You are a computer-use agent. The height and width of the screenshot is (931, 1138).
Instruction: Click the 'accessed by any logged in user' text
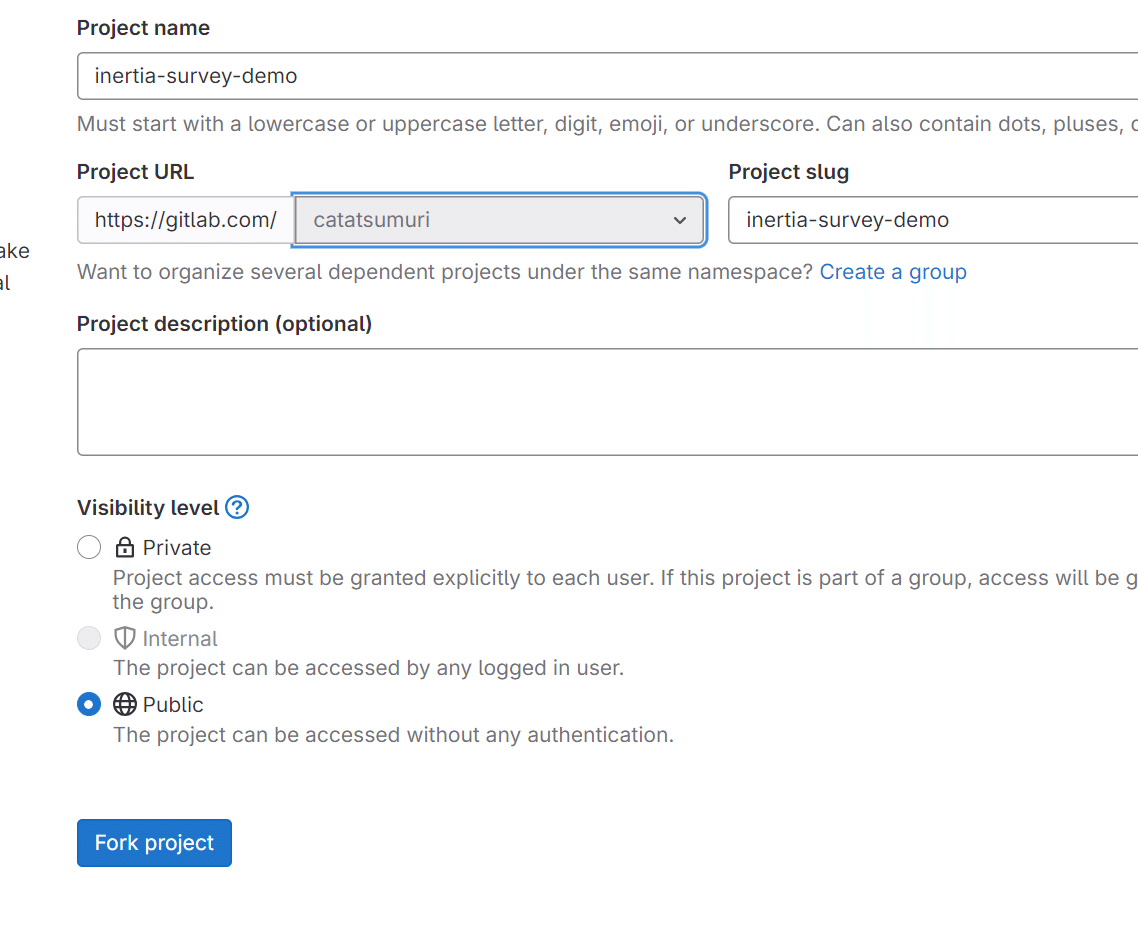coord(369,668)
